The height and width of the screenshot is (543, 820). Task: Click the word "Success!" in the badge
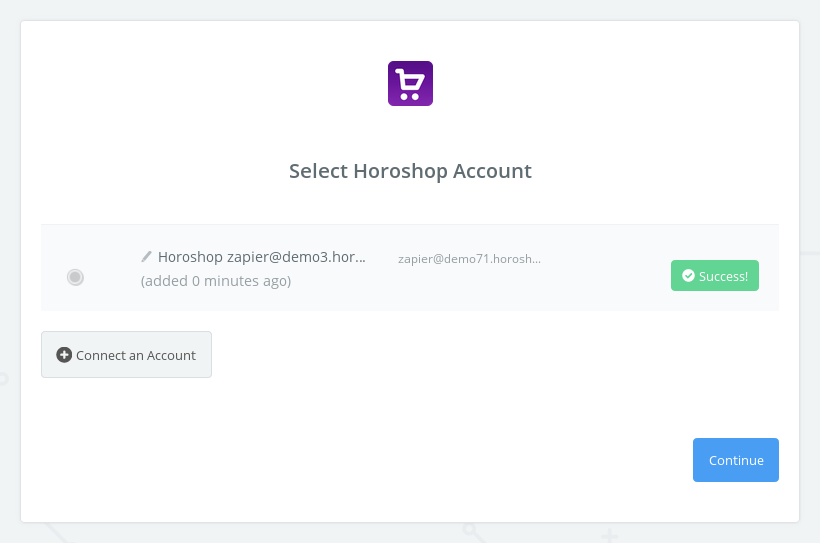[x=723, y=276]
